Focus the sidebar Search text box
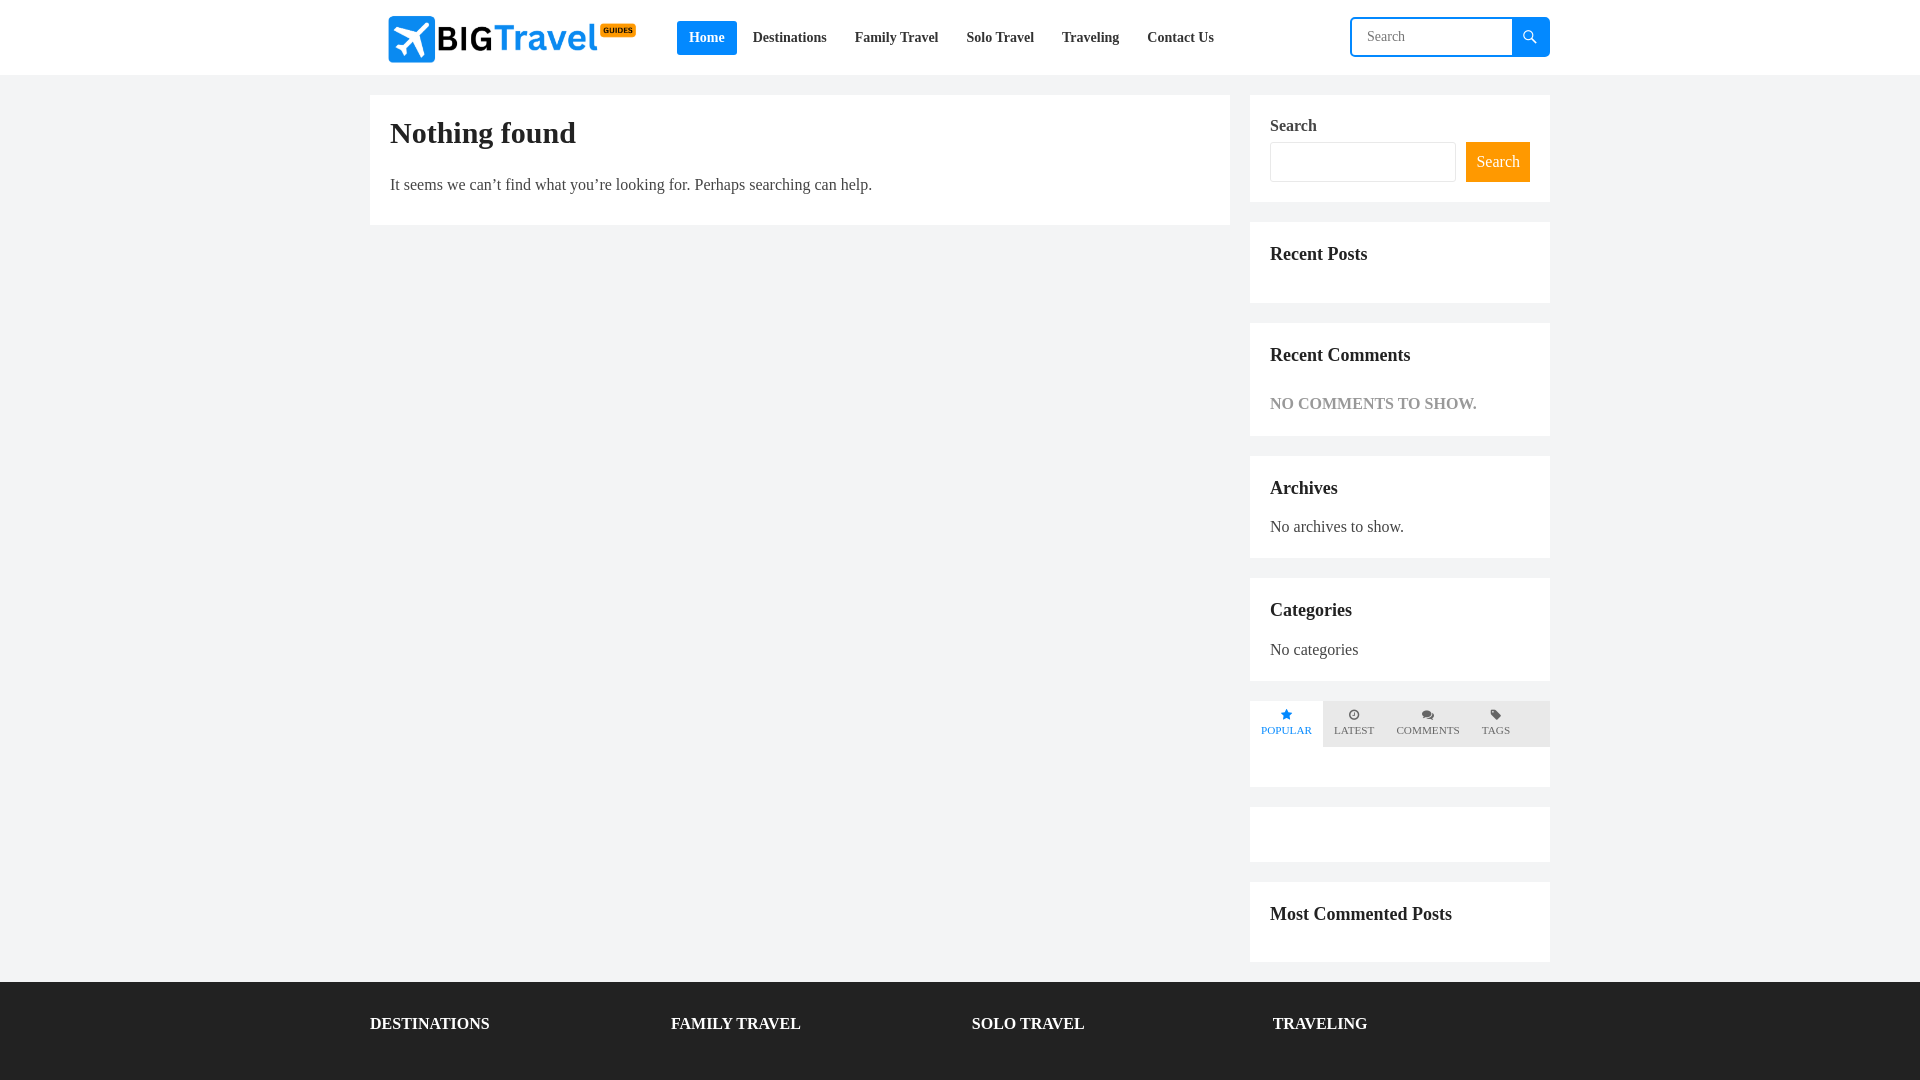 click(x=1363, y=162)
